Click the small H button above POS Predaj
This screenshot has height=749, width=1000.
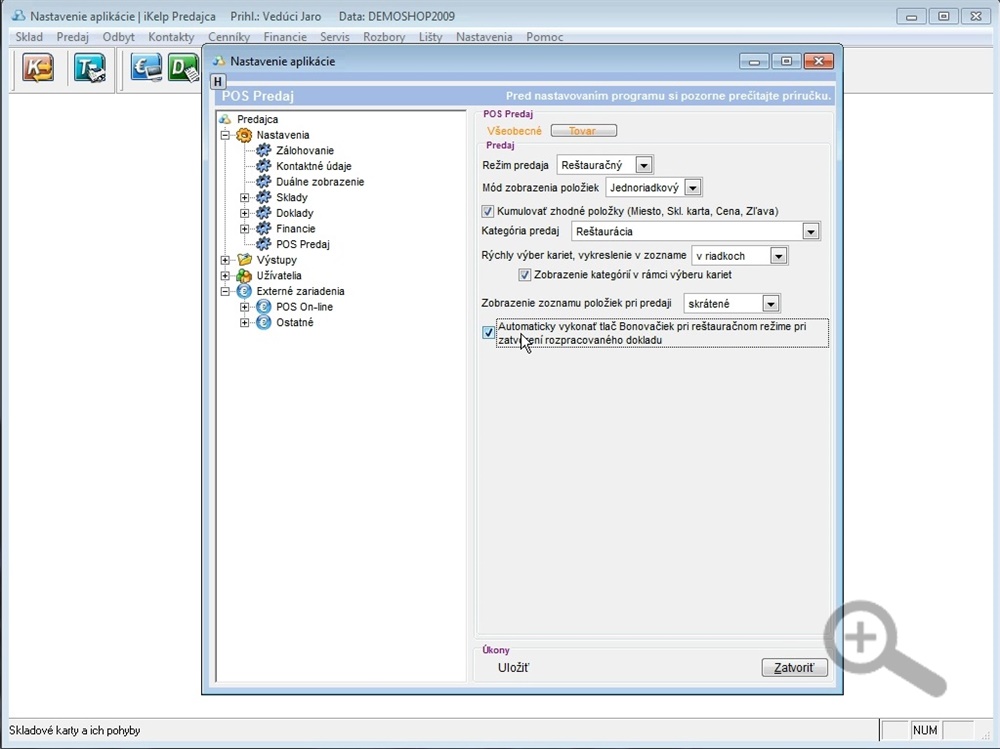click(218, 81)
